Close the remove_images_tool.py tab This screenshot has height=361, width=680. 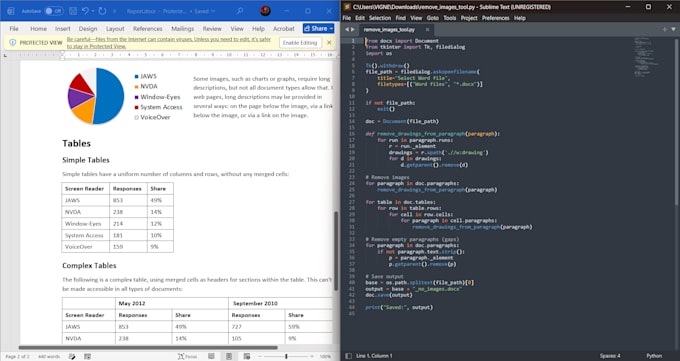(427, 30)
